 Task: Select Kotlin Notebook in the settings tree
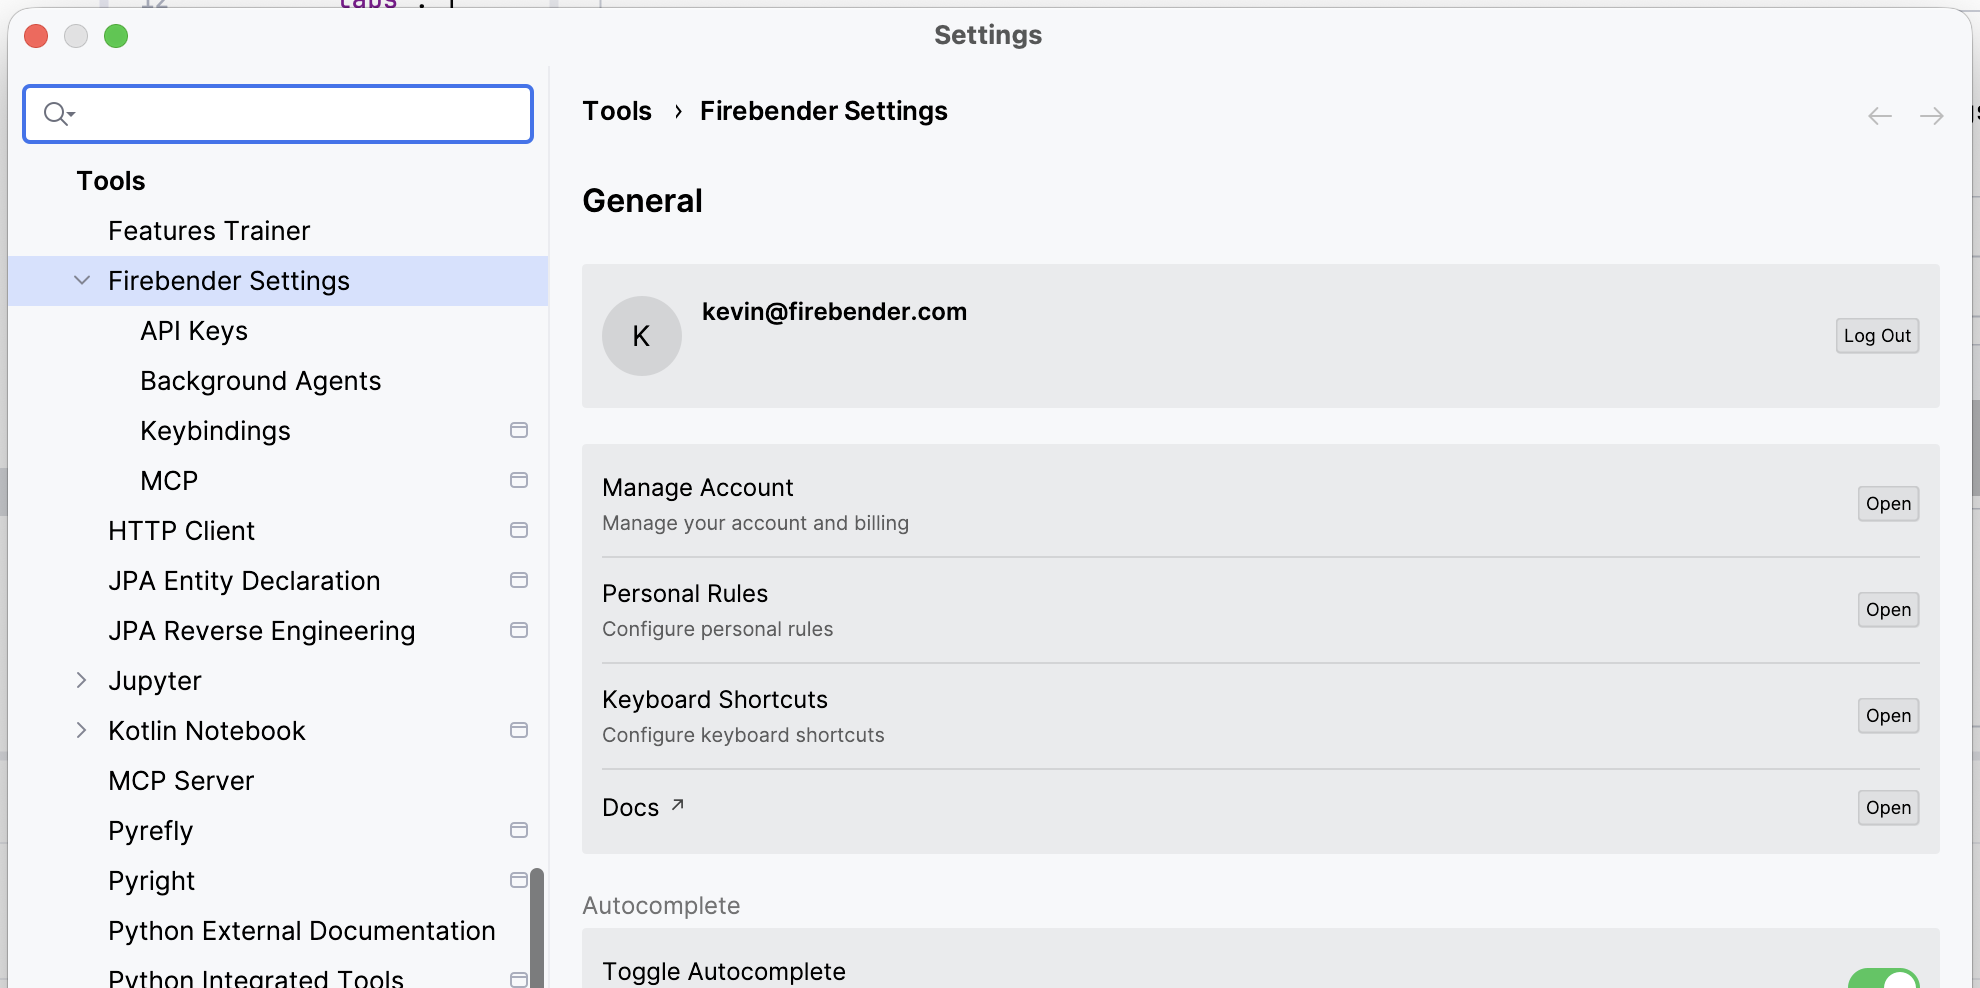206,731
